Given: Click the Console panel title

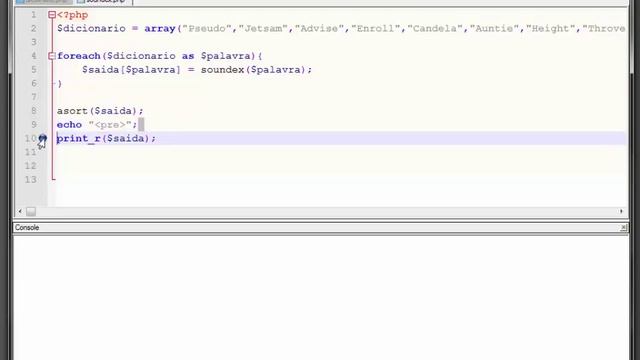Looking at the screenshot, I should [x=27, y=228].
